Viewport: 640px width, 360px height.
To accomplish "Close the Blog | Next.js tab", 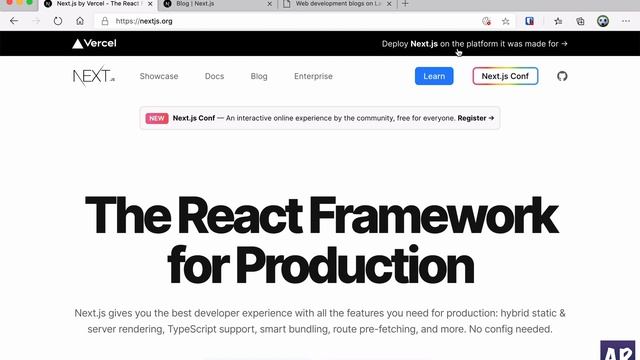I will pyautogui.click(x=269, y=4).
